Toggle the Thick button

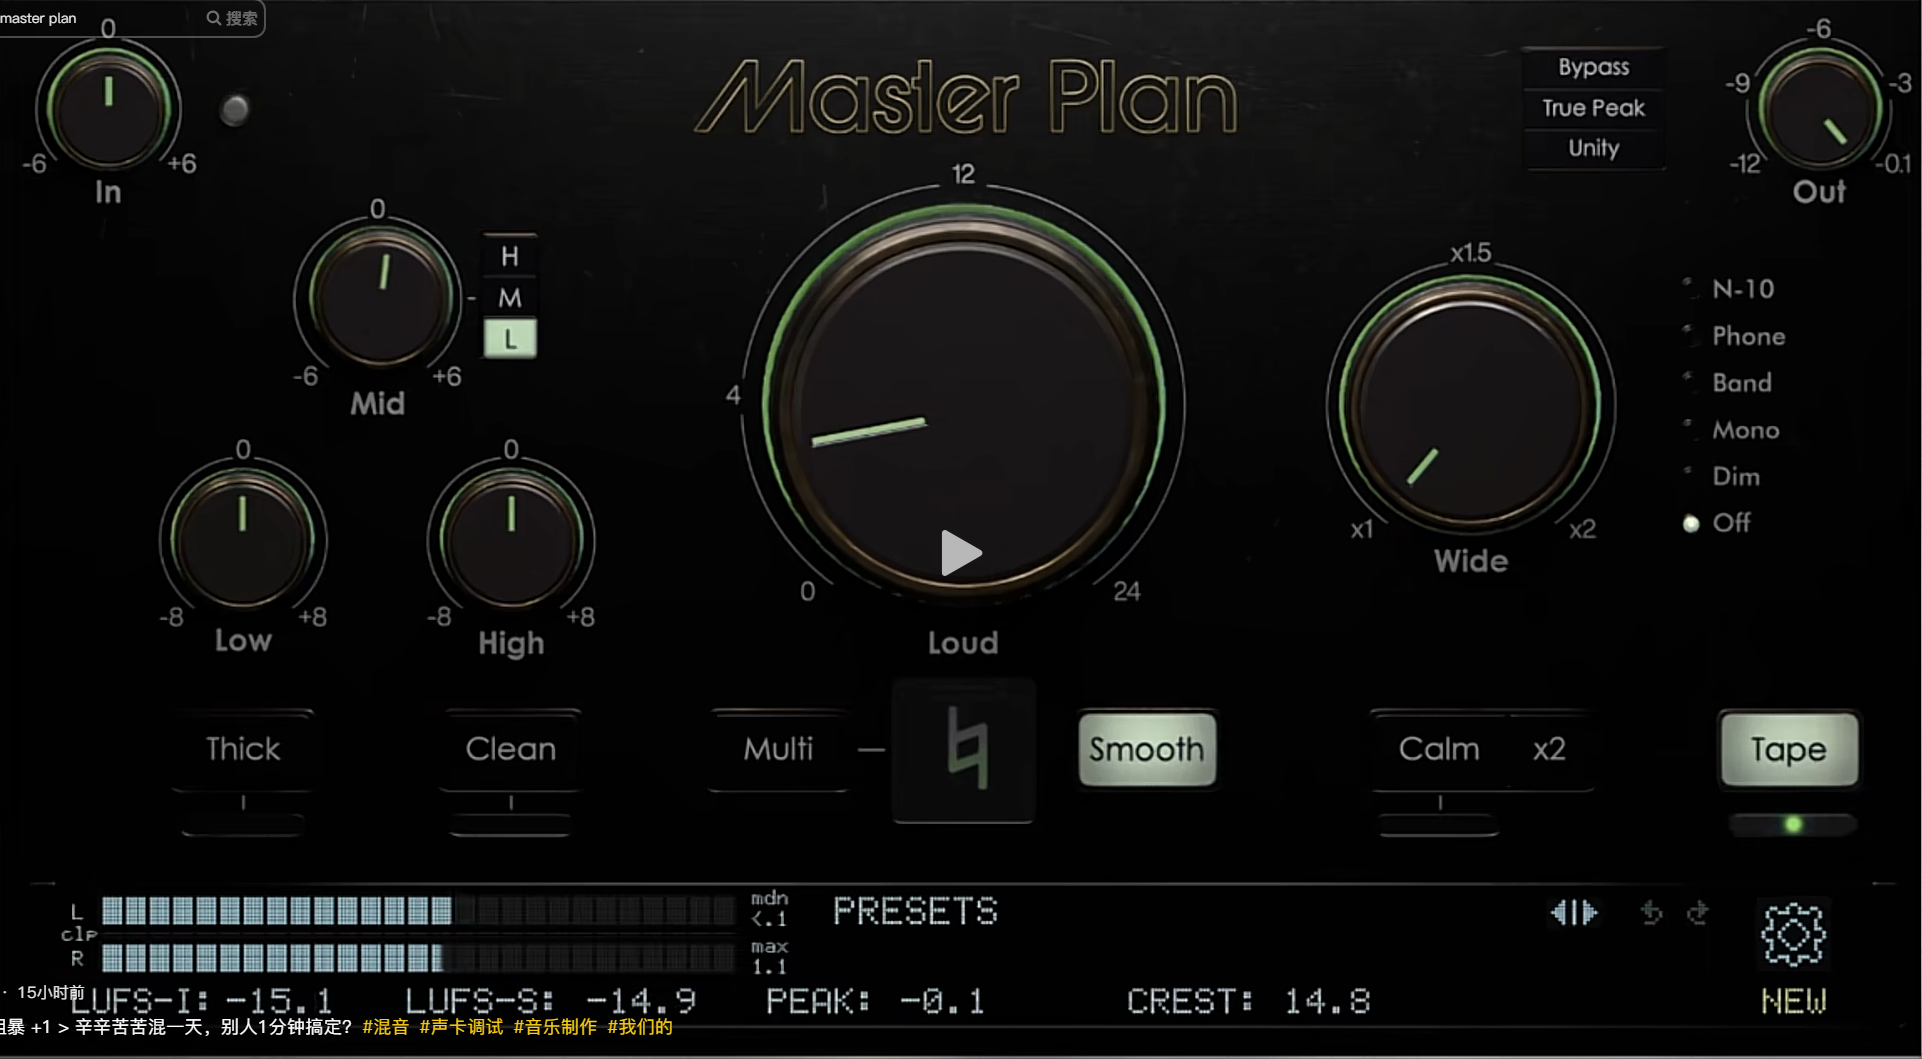tap(243, 749)
